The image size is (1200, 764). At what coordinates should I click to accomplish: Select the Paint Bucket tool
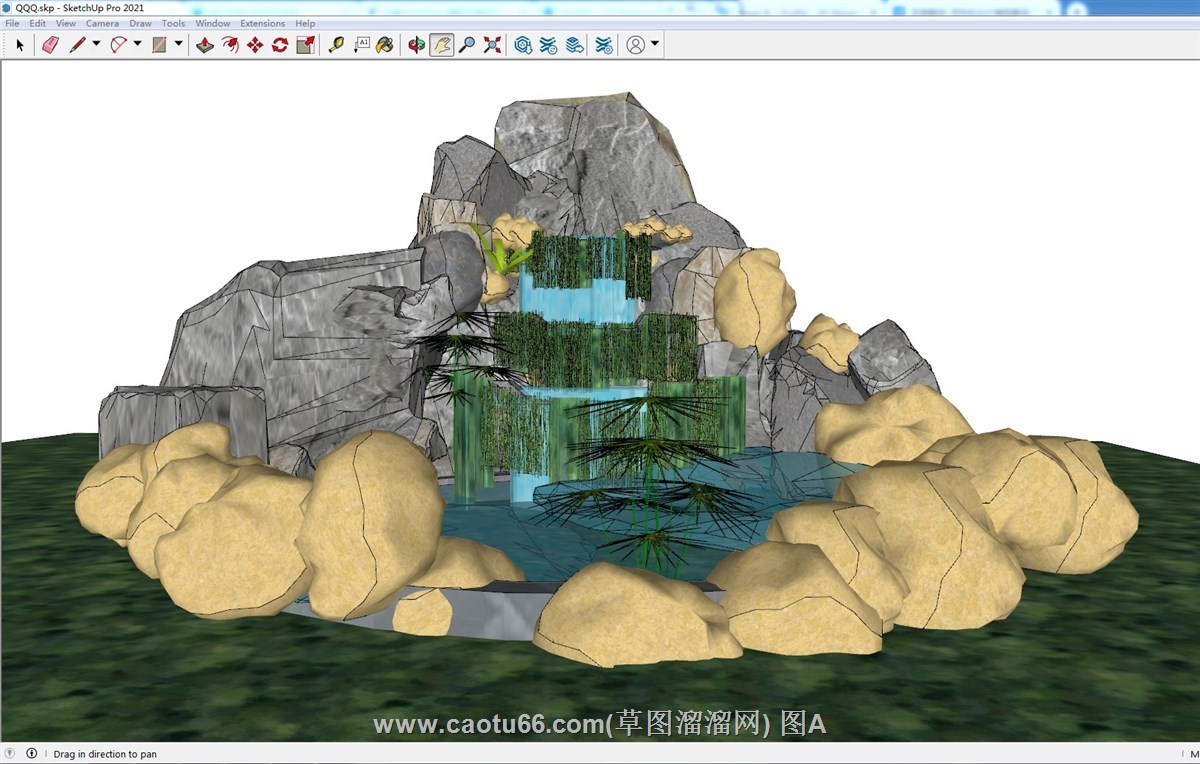[x=385, y=45]
